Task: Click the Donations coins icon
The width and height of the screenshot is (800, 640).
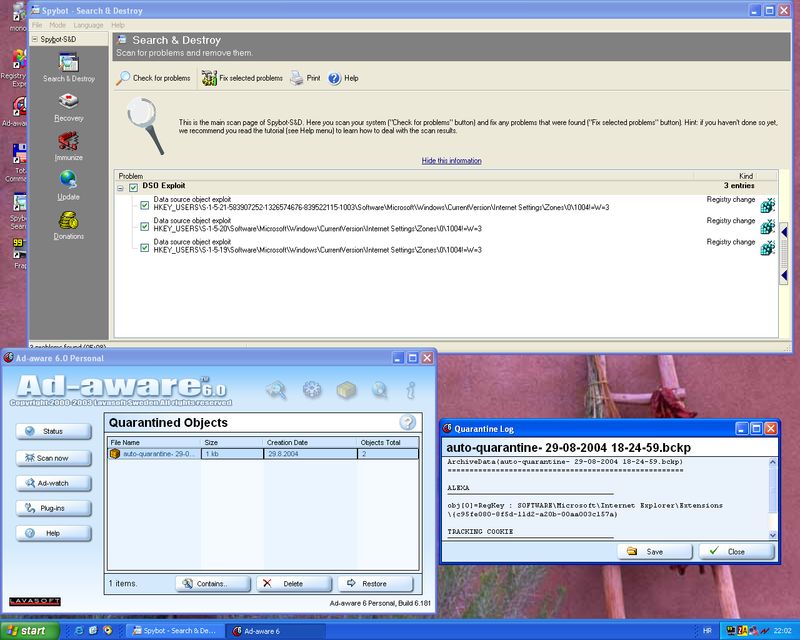Action: 68,221
